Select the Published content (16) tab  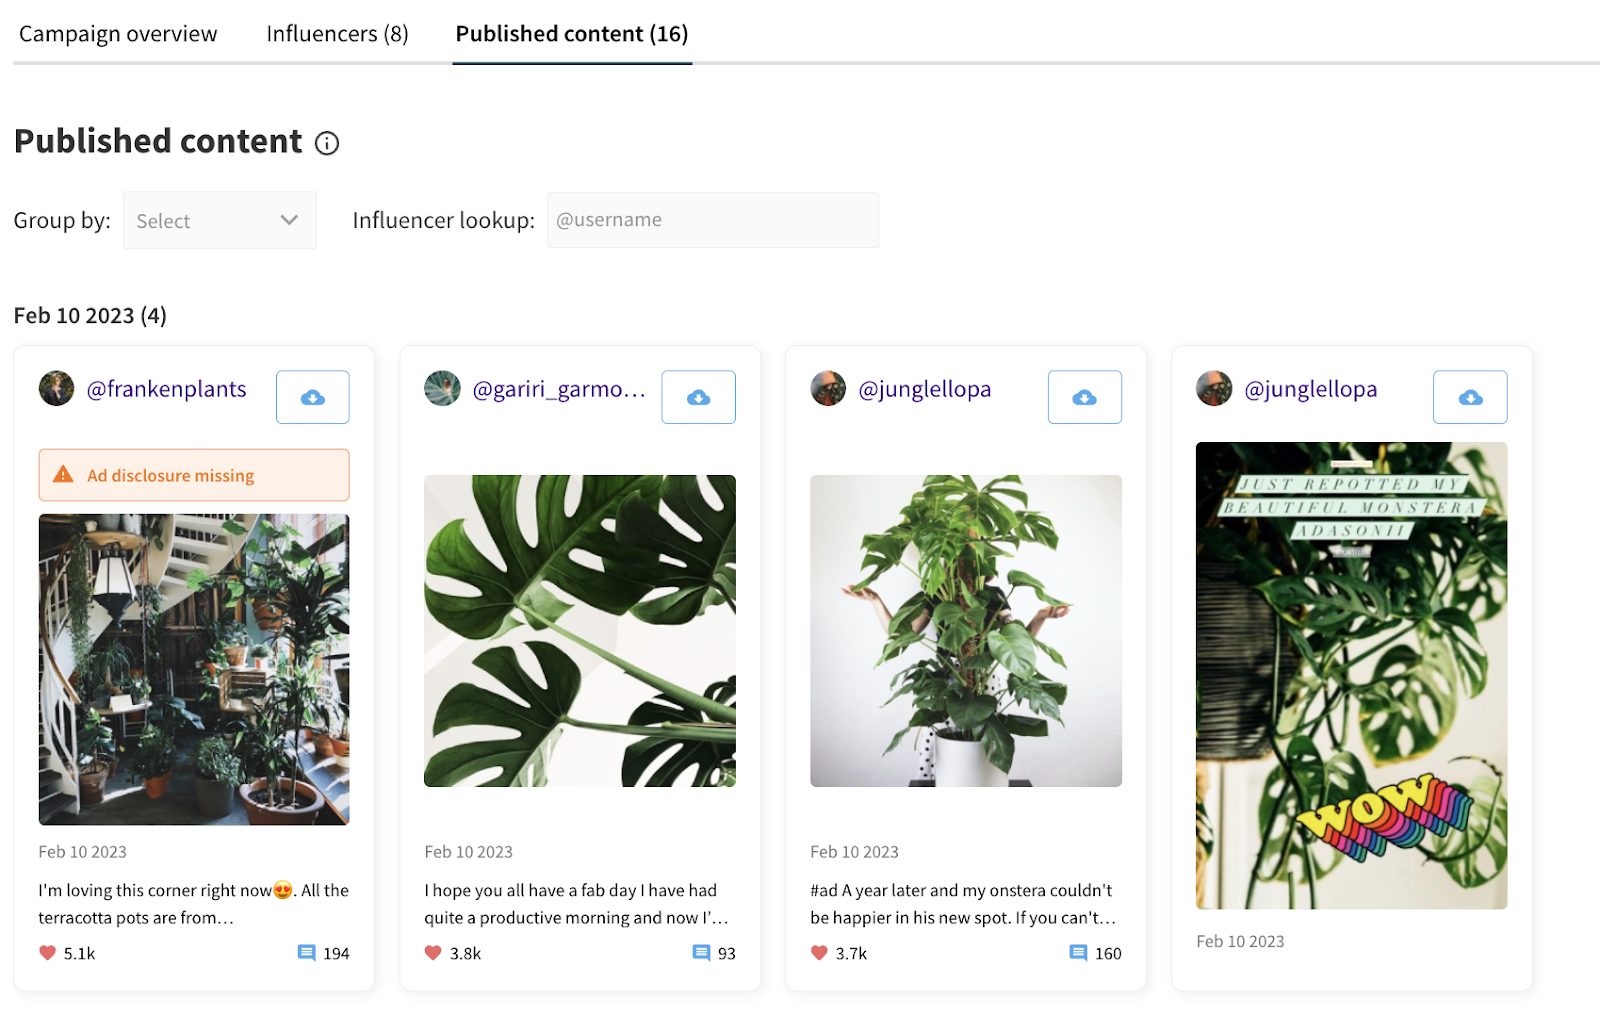pos(571,34)
